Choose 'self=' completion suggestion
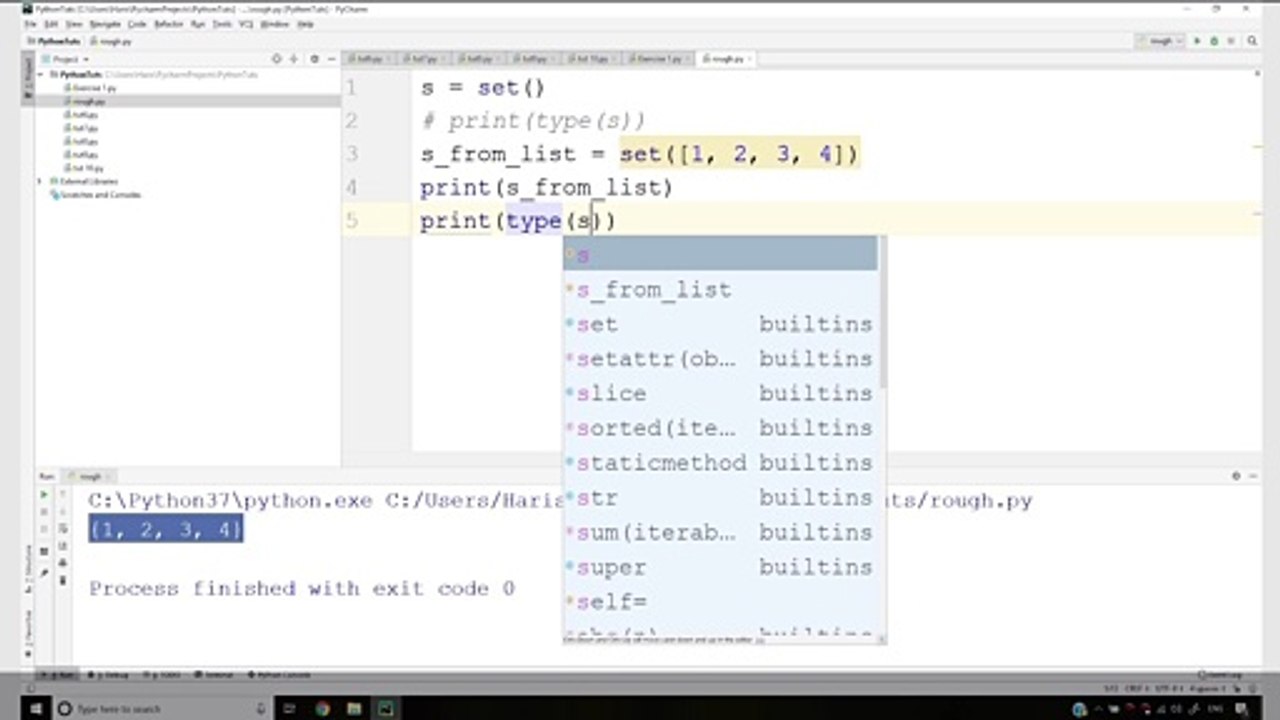This screenshot has height=720, width=1280. [720, 602]
